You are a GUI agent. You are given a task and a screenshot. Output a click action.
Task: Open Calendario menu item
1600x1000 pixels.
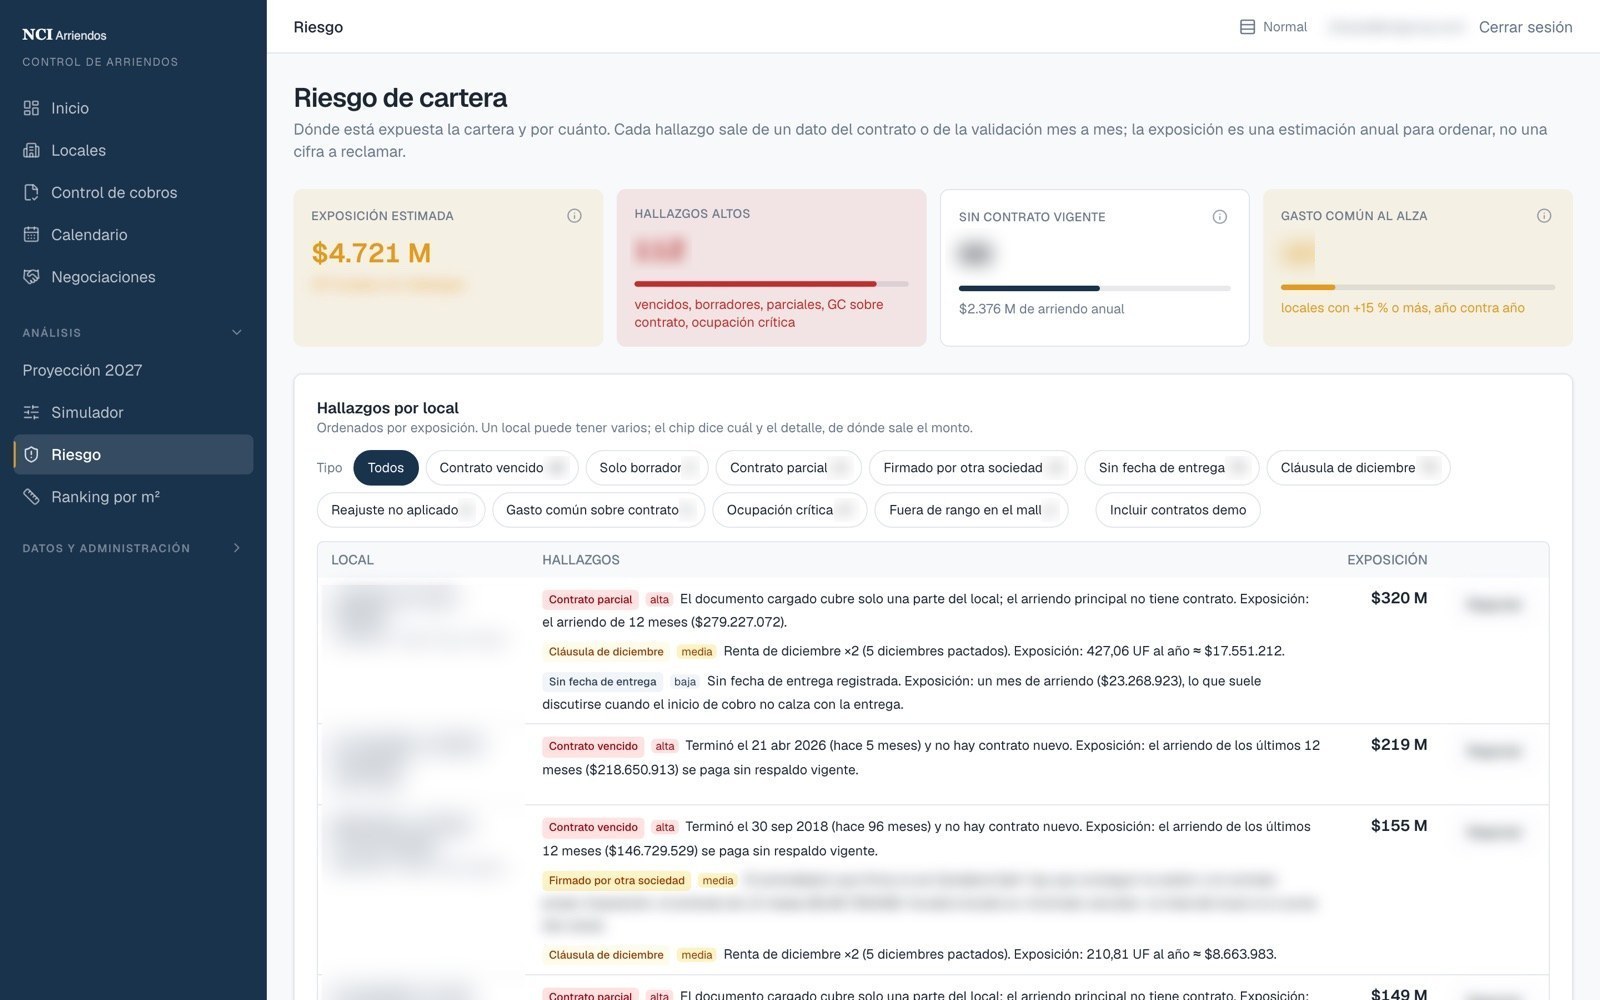(133, 234)
